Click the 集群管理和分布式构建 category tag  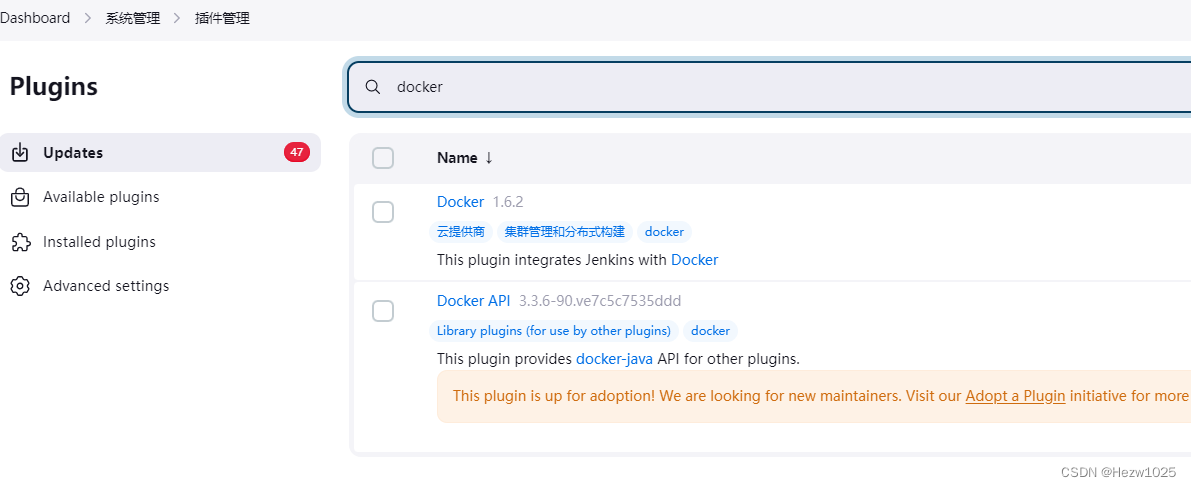(x=564, y=232)
